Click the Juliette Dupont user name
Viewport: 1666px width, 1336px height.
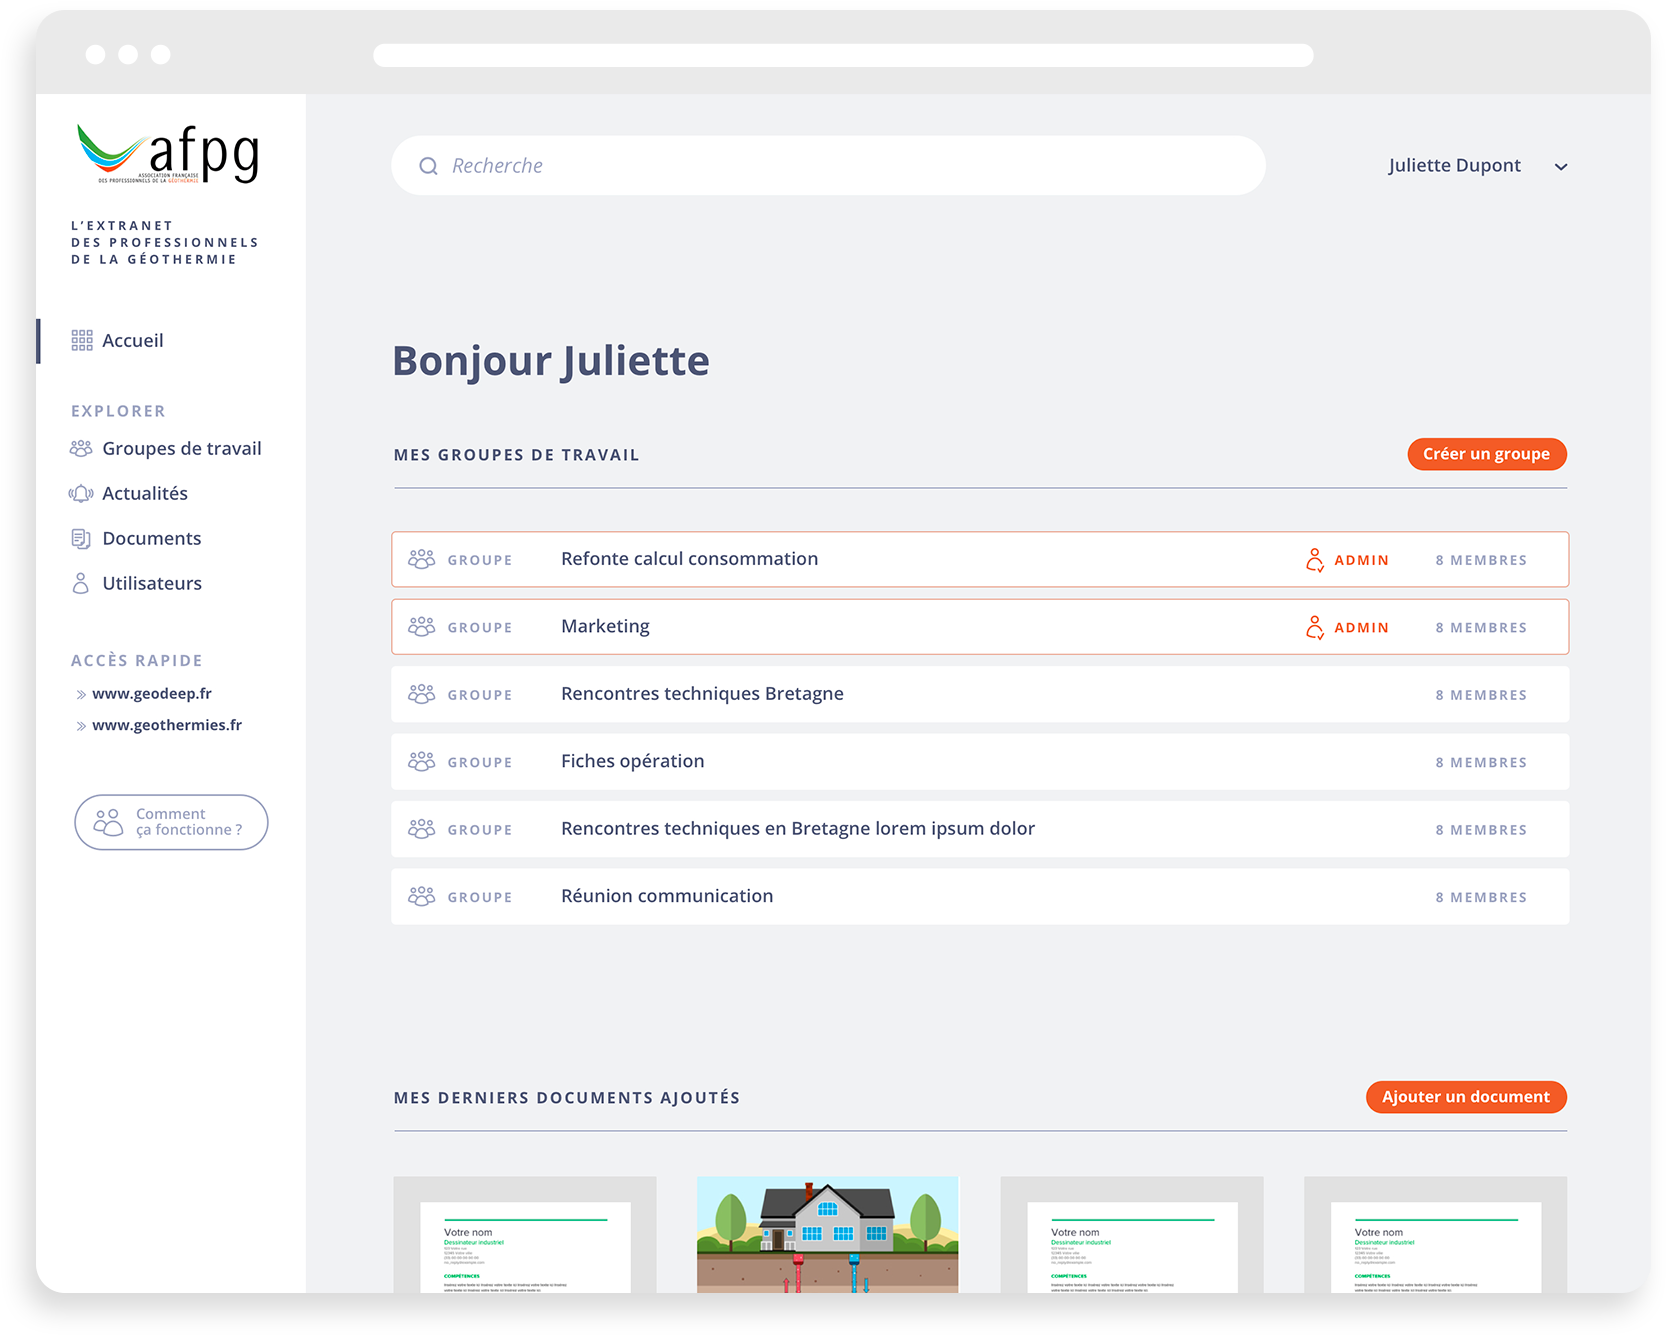coord(1454,166)
